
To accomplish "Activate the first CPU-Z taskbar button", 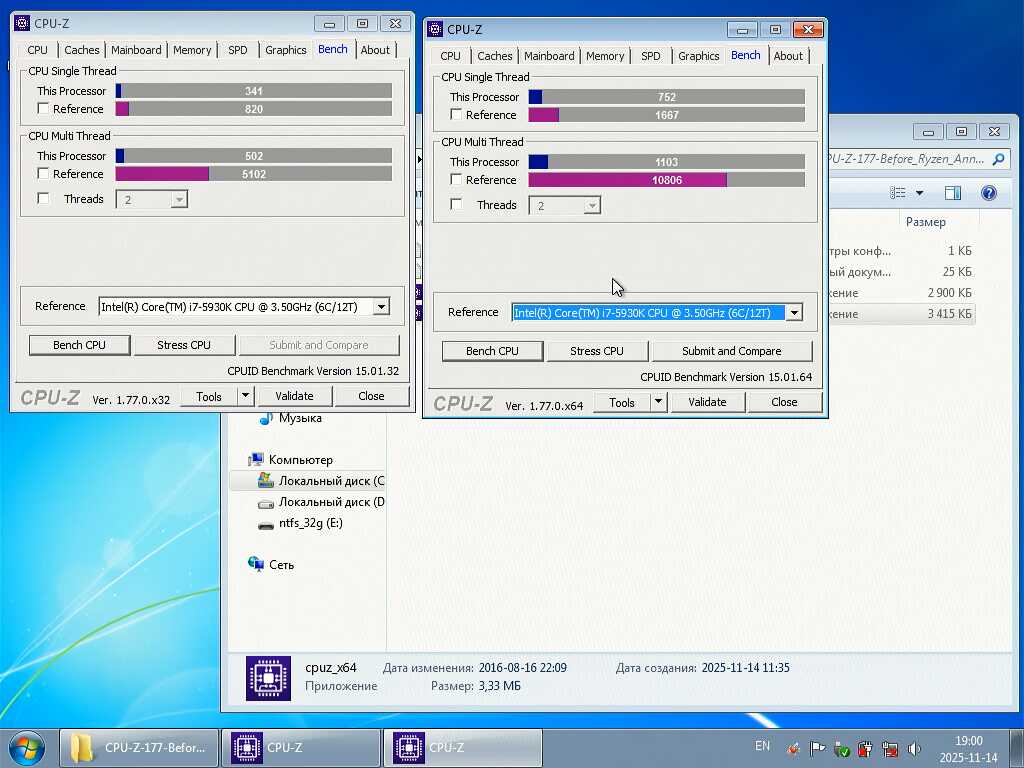I will [x=300, y=748].
